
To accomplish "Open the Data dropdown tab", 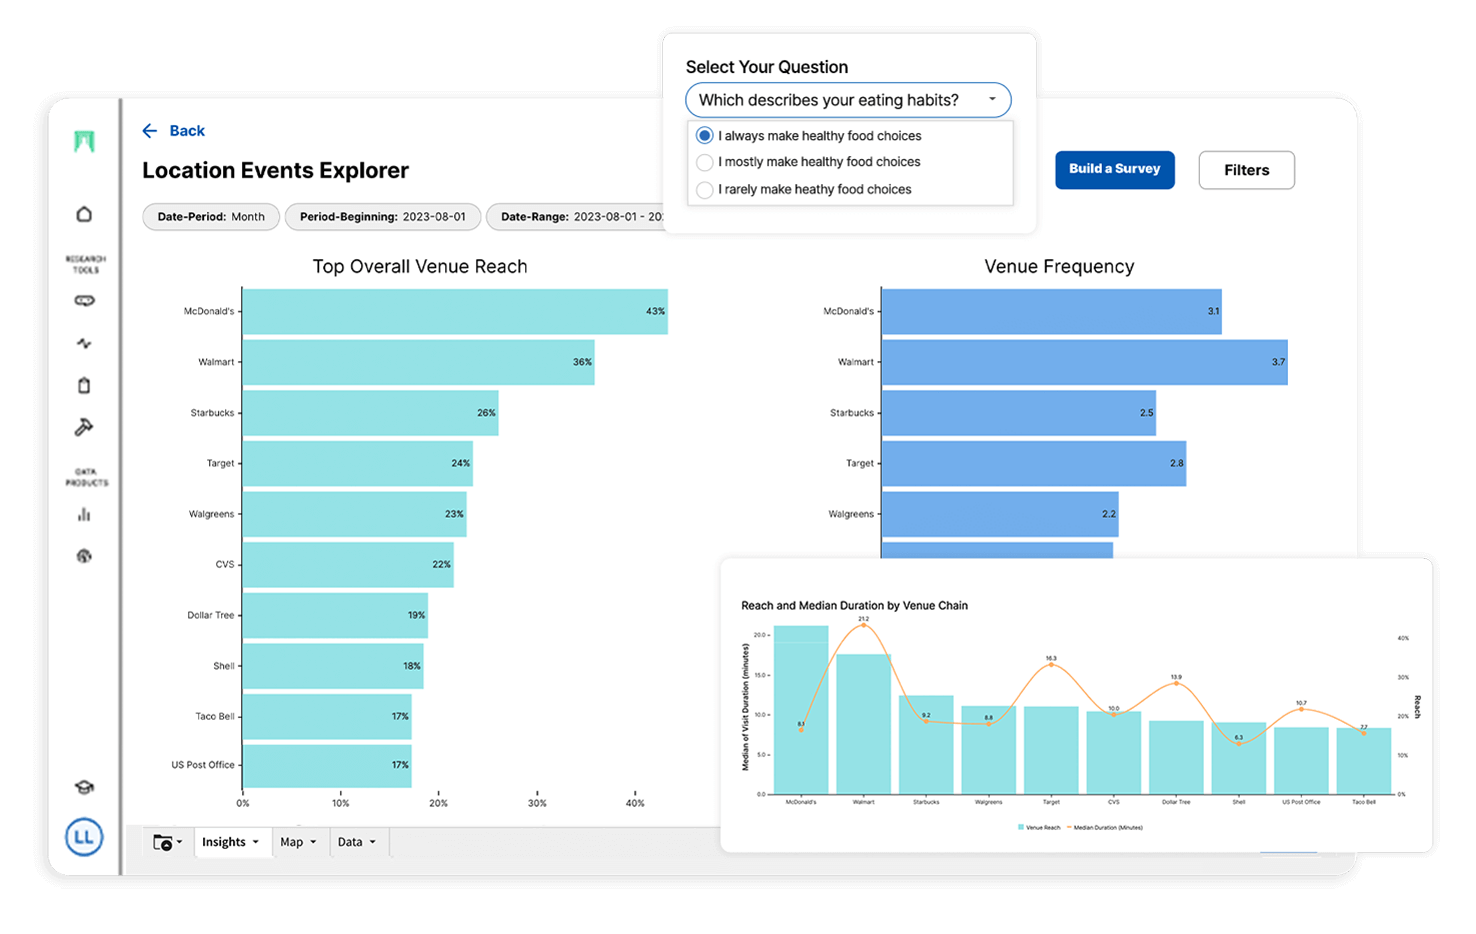I will (357, 842).
